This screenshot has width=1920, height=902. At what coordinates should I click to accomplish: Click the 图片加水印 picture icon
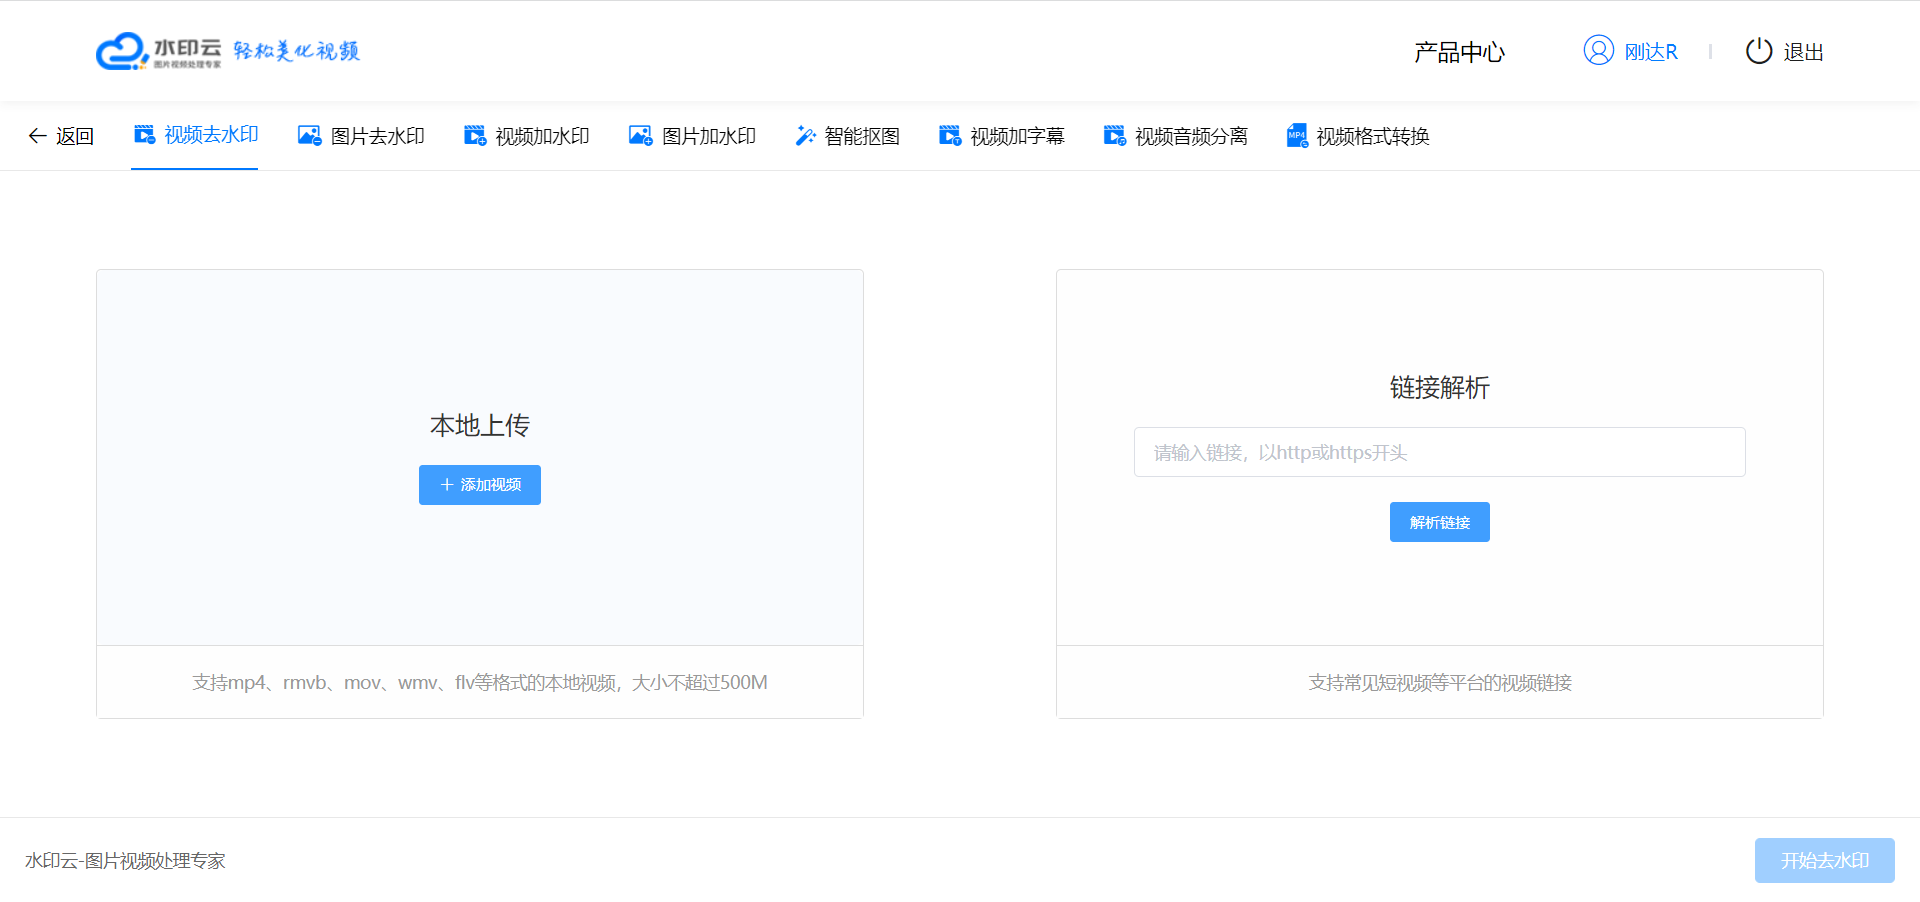[640, 135]
